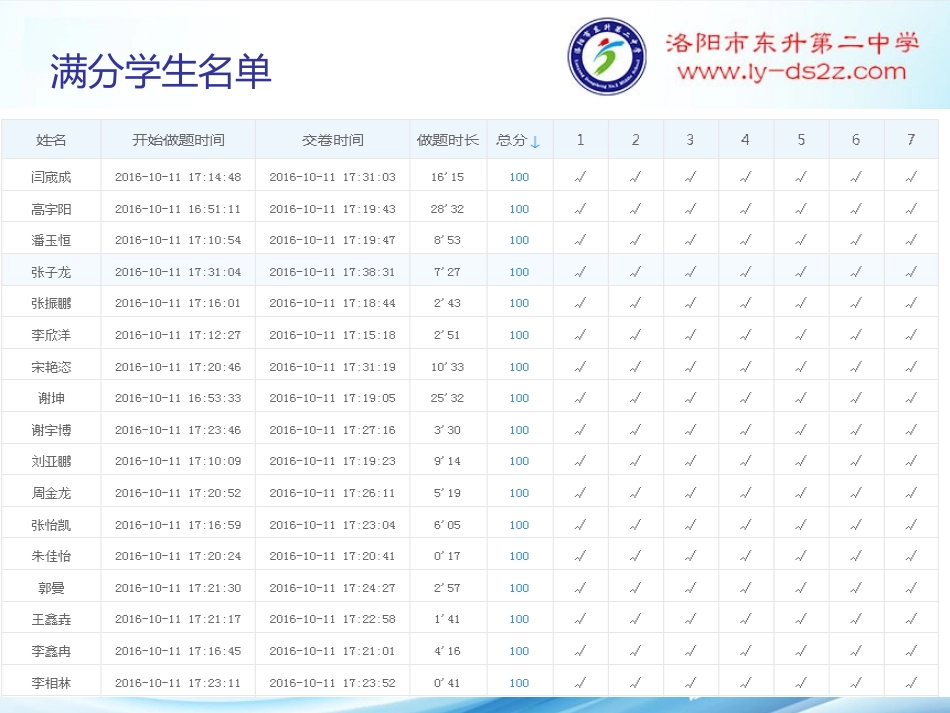950x713 pixels.
Task: Click question 6 checkmark in 李相林's row
Action: tap(856, 683)
